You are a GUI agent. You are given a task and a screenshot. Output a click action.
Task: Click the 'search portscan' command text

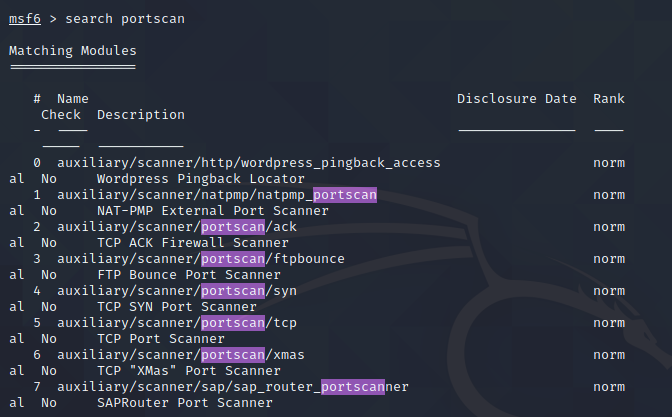coord(125,19)
